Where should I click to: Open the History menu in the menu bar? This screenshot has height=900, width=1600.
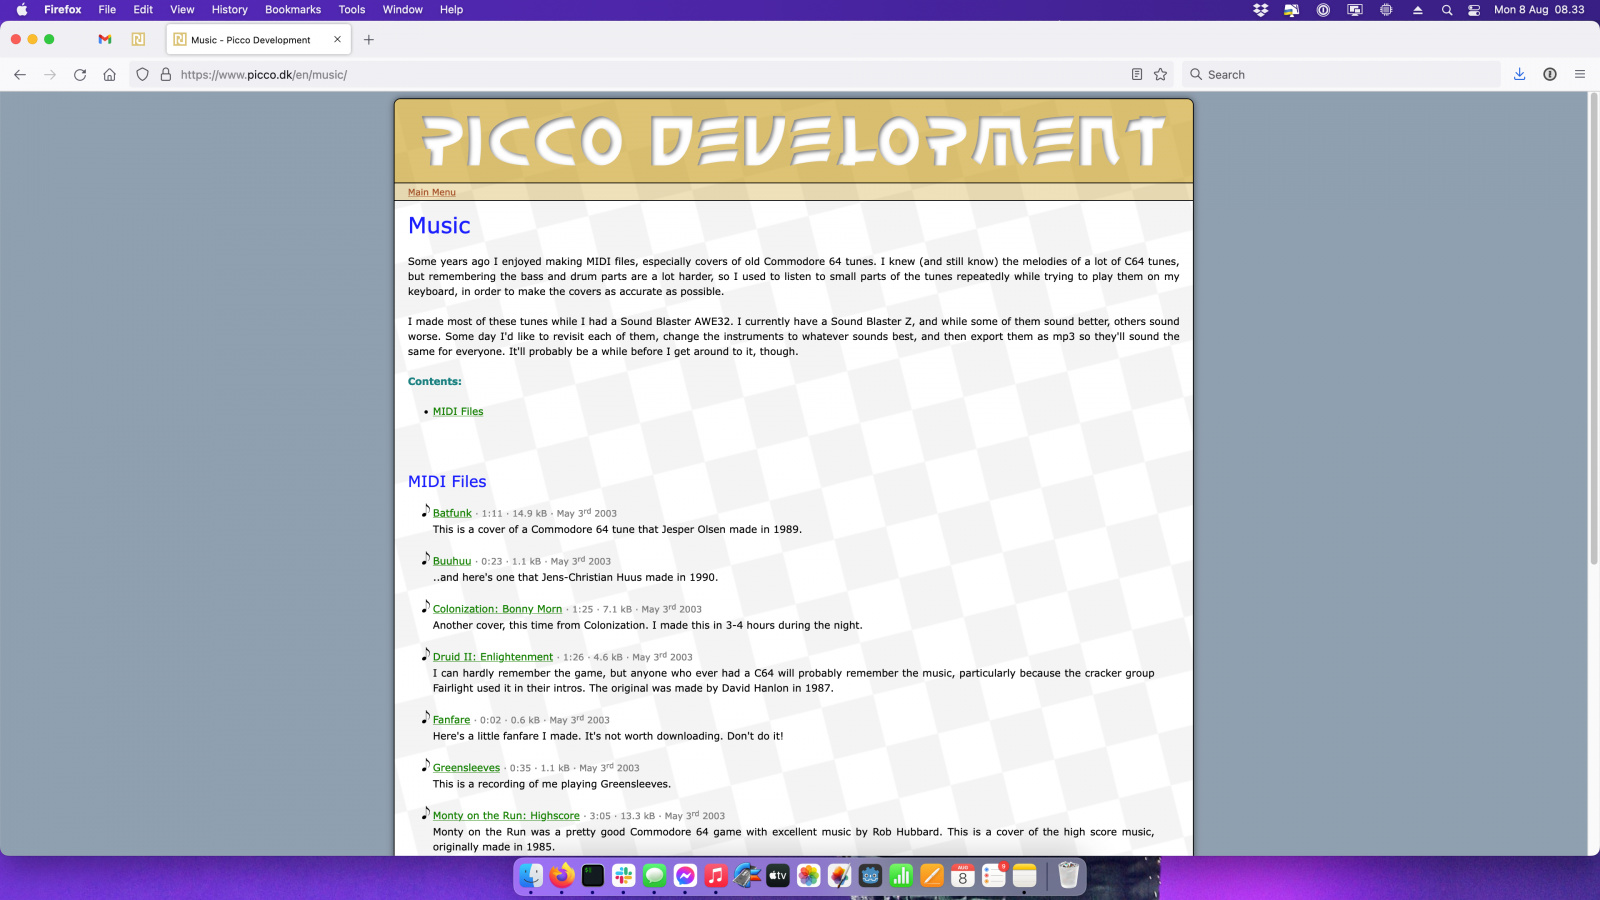[229, 10]
